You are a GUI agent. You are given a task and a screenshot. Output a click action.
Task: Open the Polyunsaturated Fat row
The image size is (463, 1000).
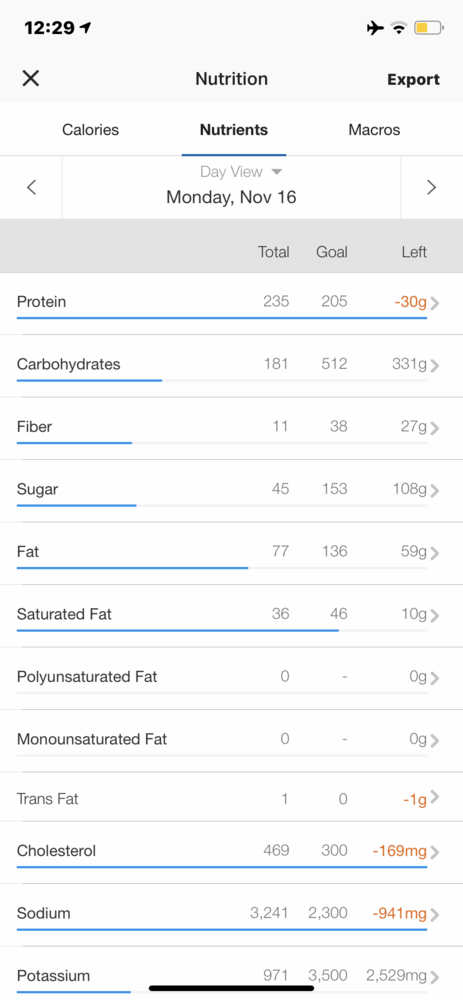232,679
